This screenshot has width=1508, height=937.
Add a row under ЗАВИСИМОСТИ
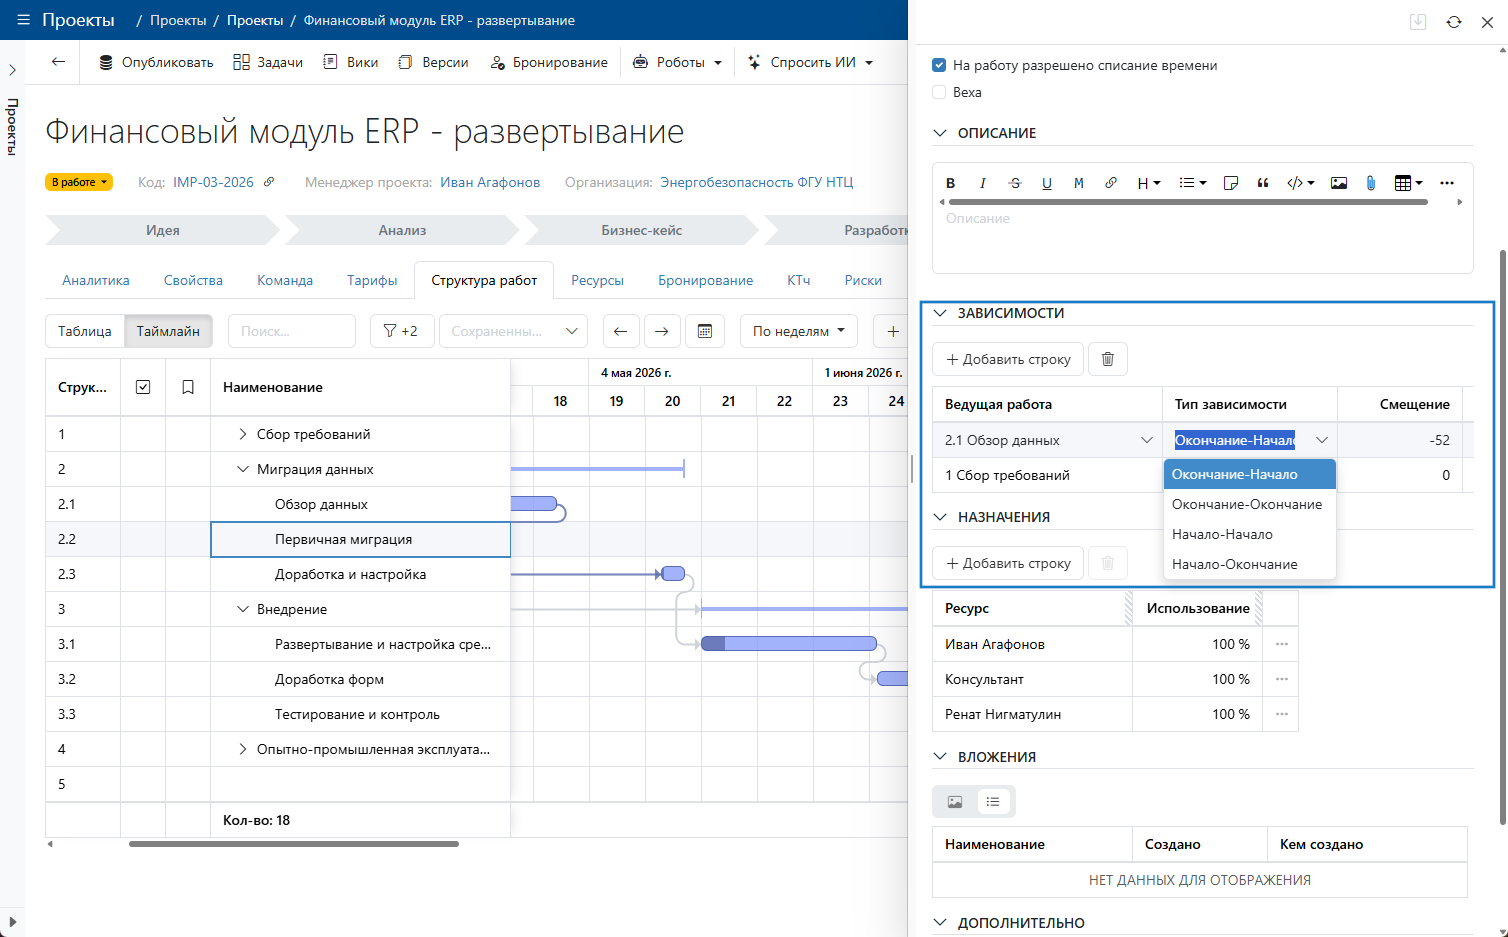pos(1008,359)
